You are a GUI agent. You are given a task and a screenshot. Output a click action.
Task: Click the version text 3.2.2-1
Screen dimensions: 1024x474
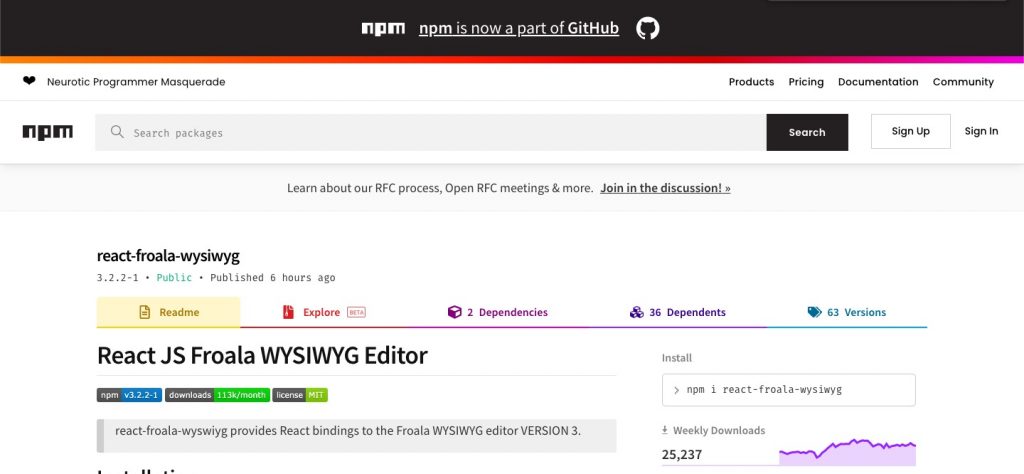[118, 277]
